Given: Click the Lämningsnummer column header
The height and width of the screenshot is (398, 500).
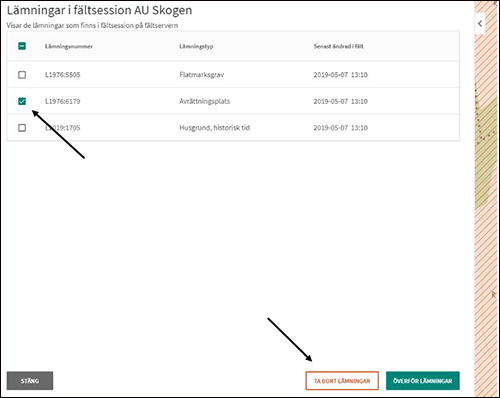Looking at the screenshot, I should coord(69,46).
